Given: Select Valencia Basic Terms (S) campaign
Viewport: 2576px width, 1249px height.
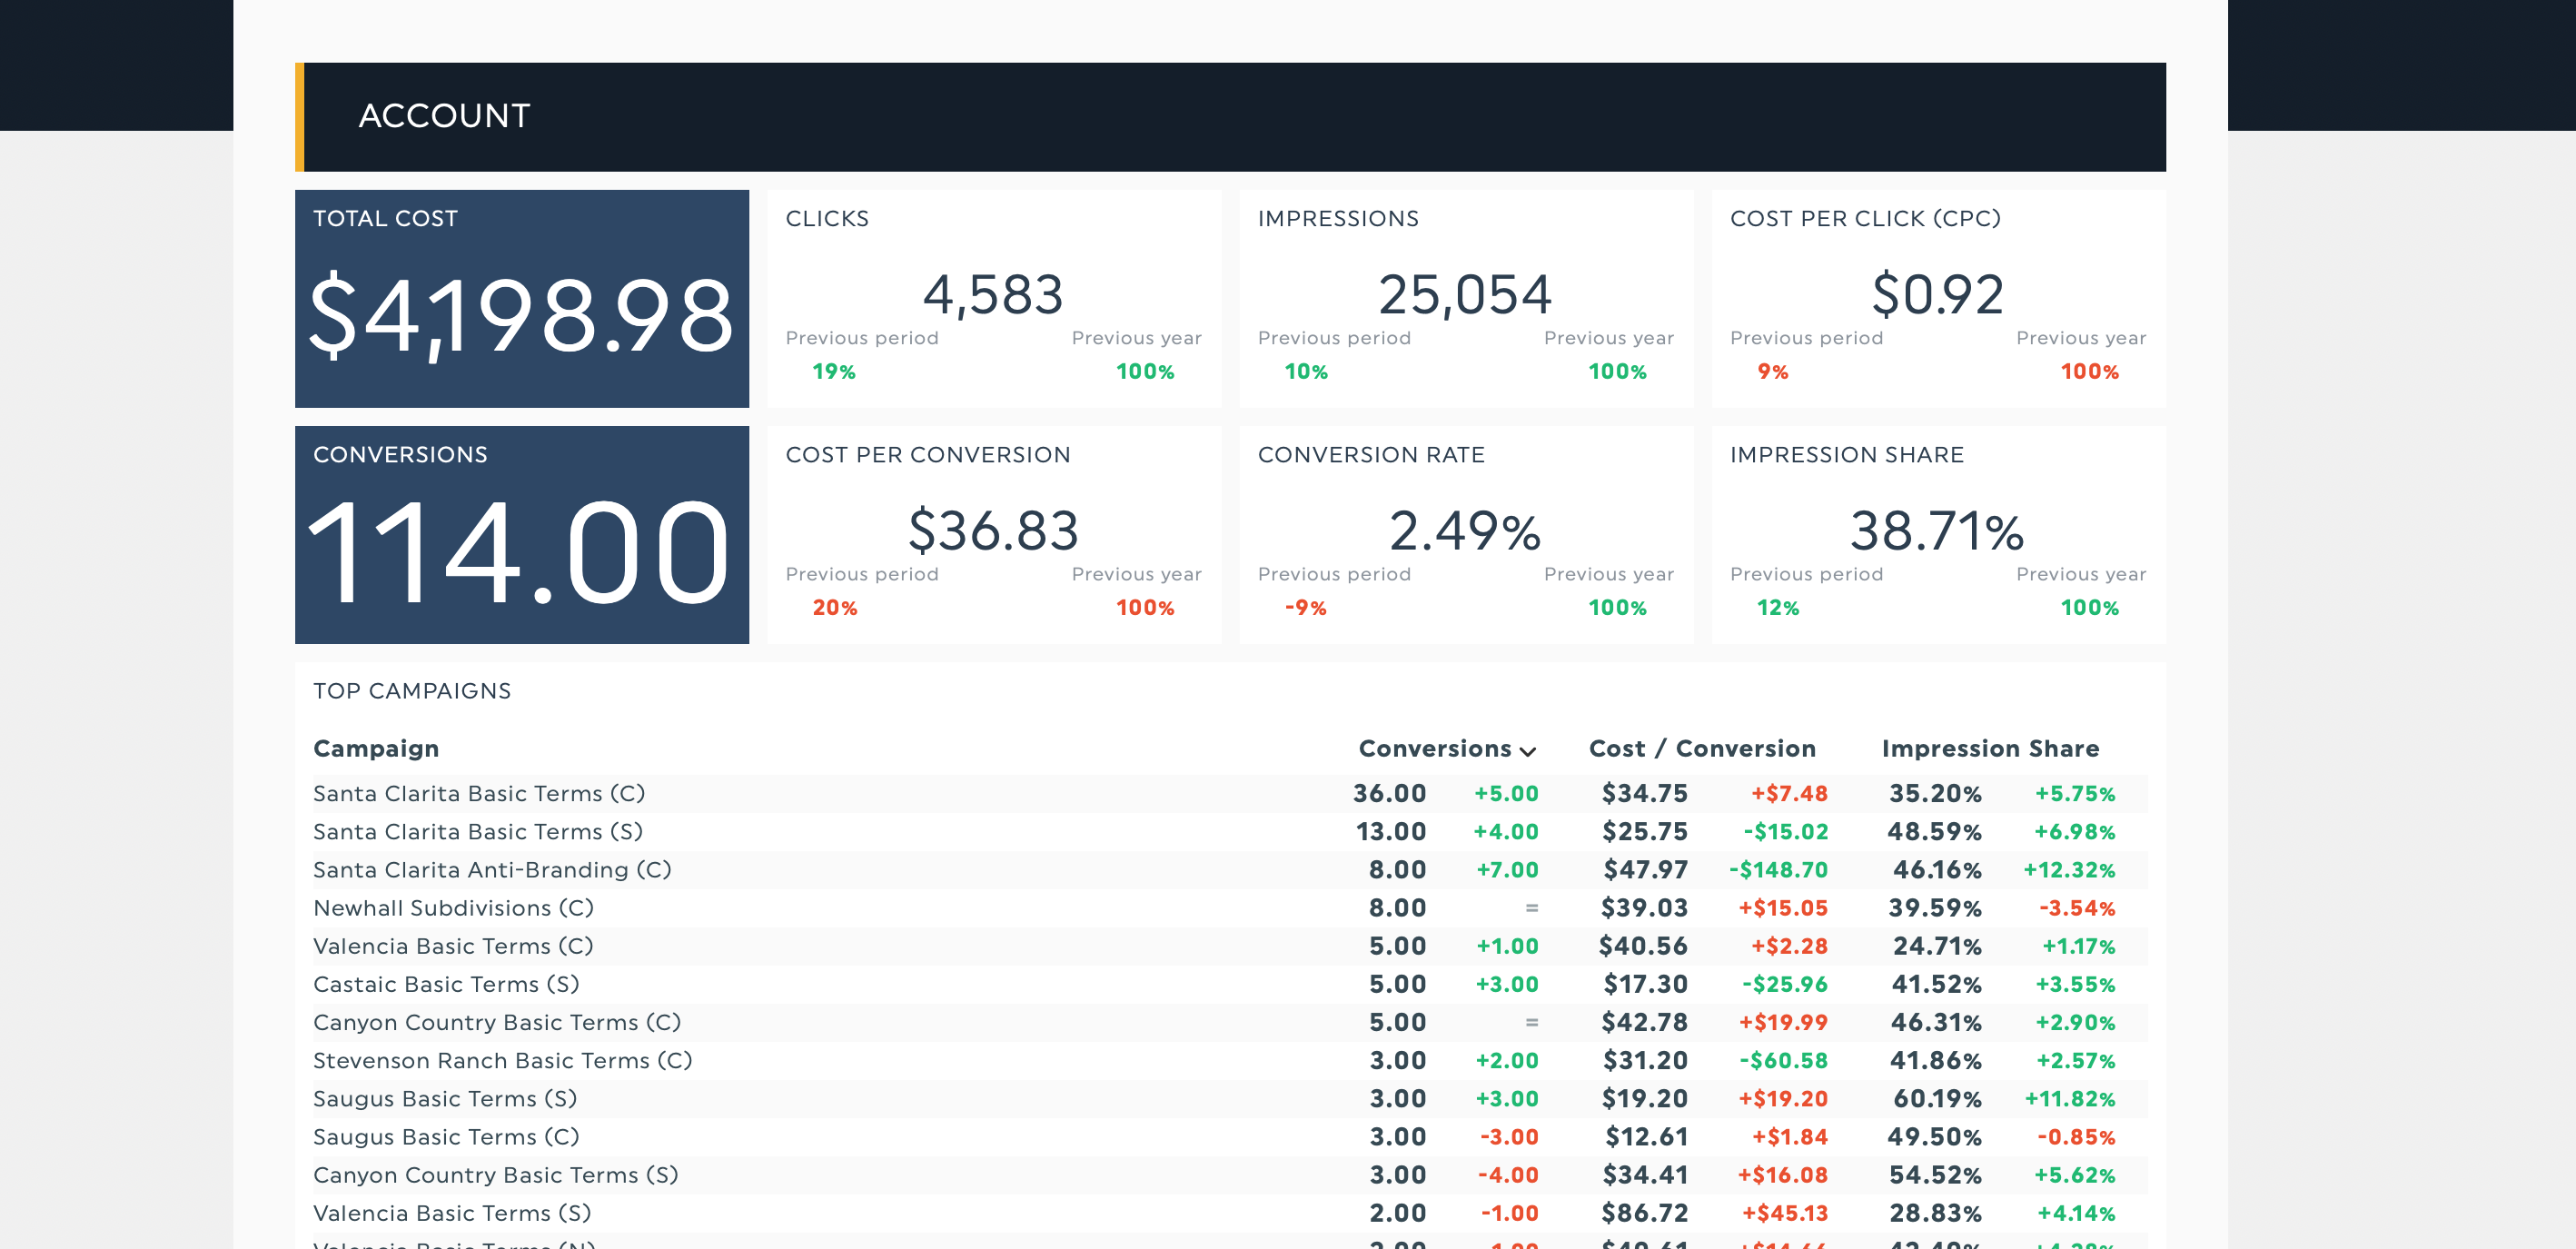Looking at the screenshot, I should click(x=452, y=1213).
